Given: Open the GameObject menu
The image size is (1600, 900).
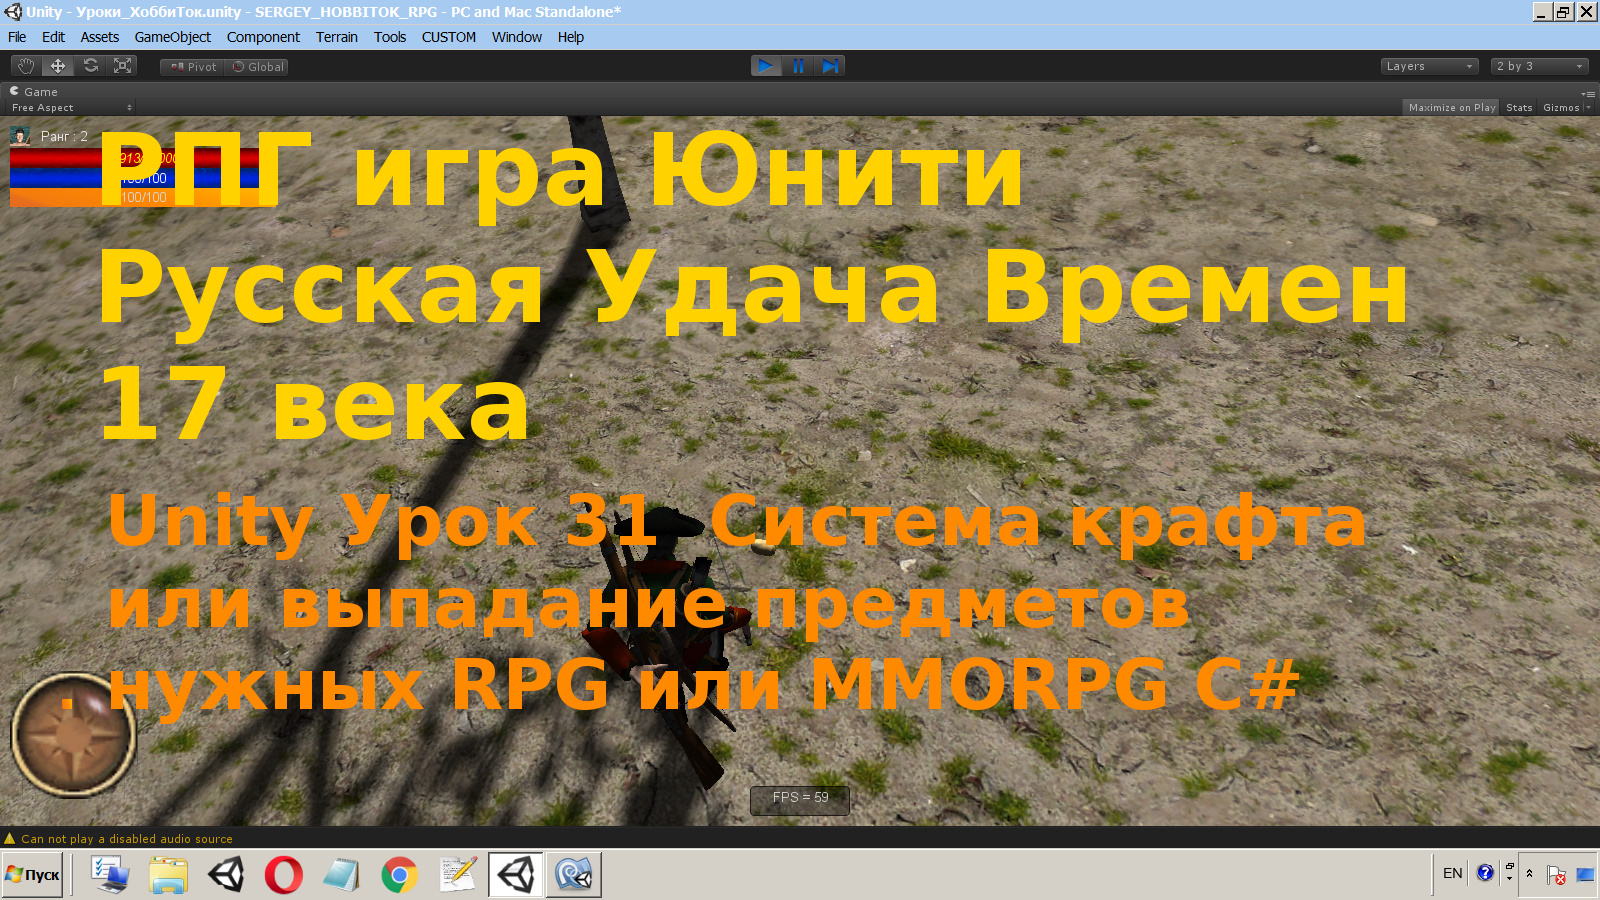Looking at the screenshot, I should click(174, 37).
